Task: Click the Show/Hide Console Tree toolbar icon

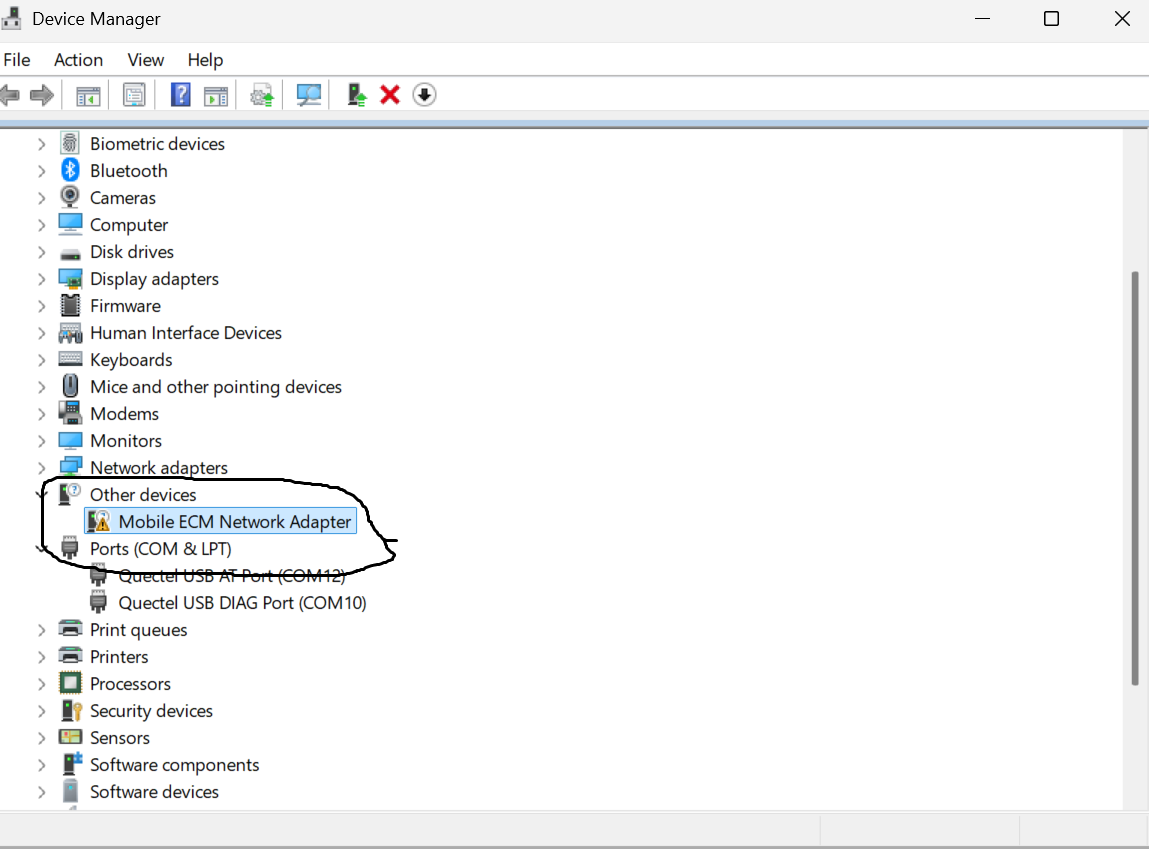Action: pos(88,95)
